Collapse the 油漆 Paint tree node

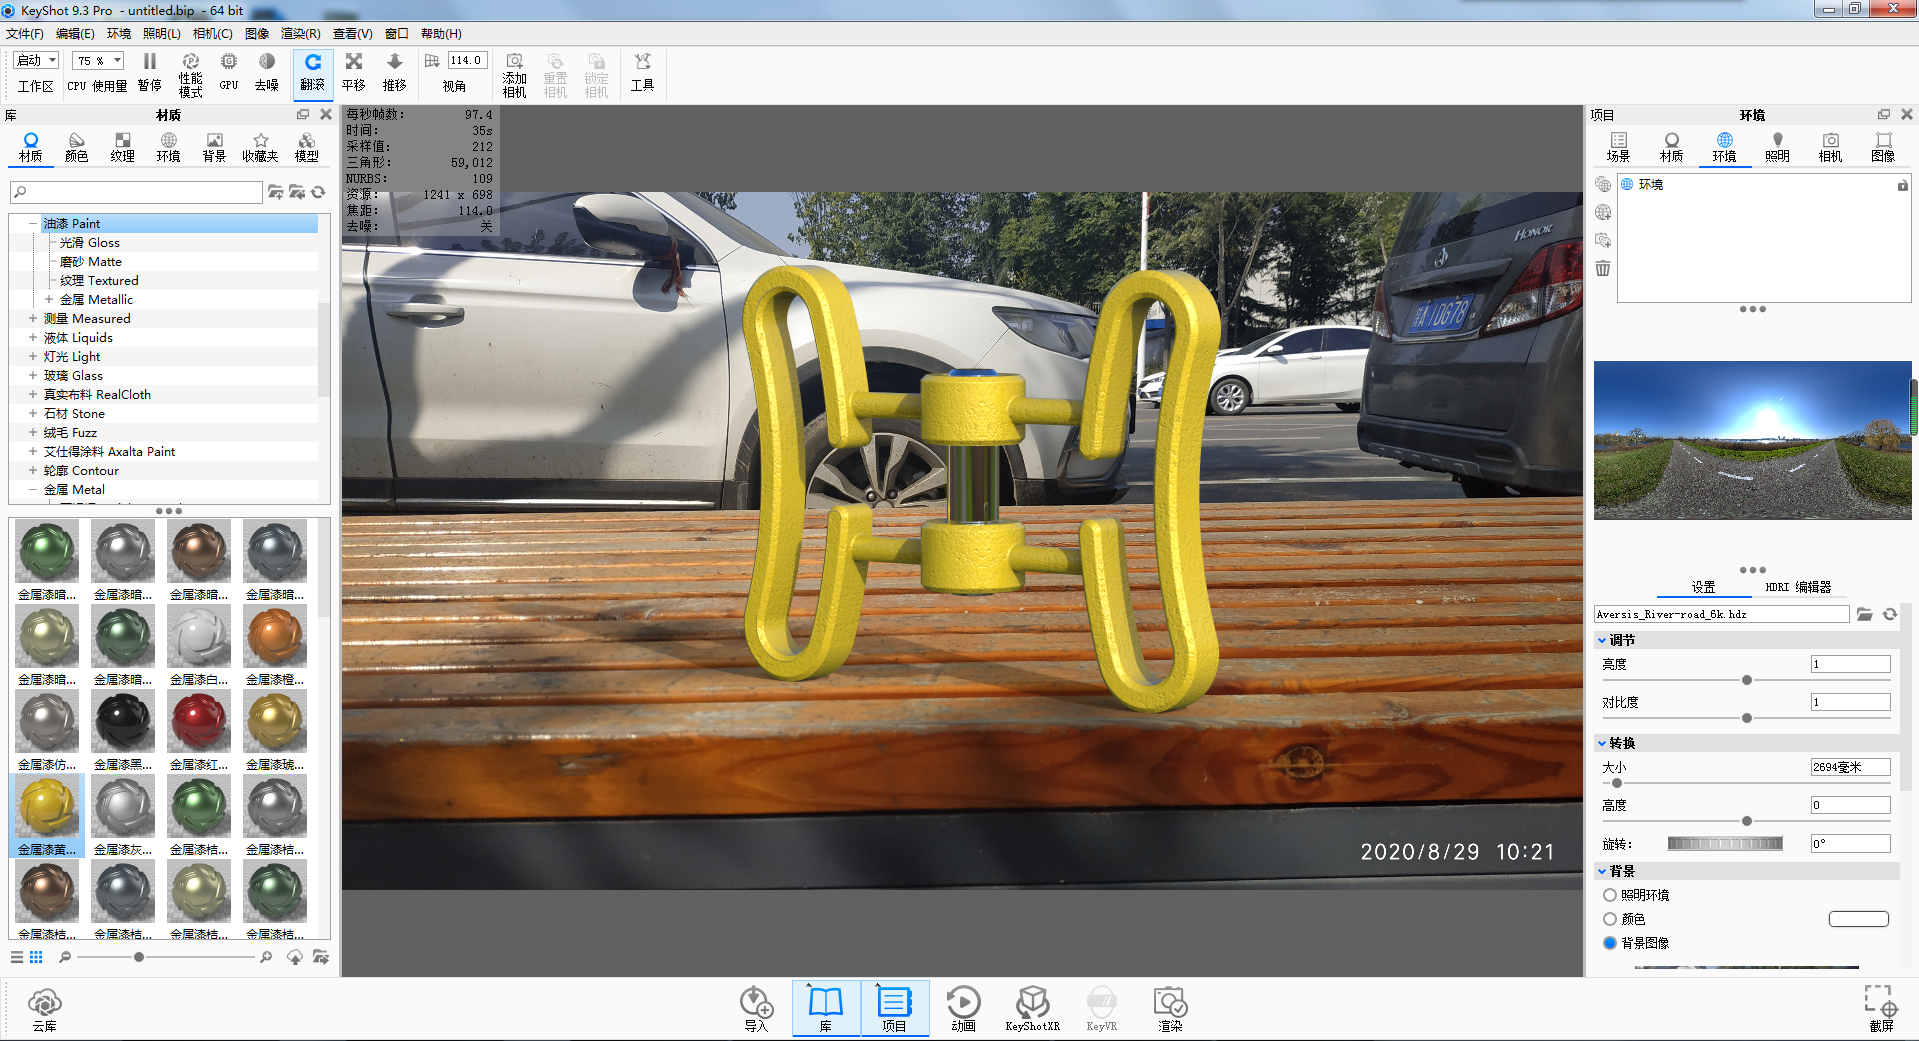[33, 223]
